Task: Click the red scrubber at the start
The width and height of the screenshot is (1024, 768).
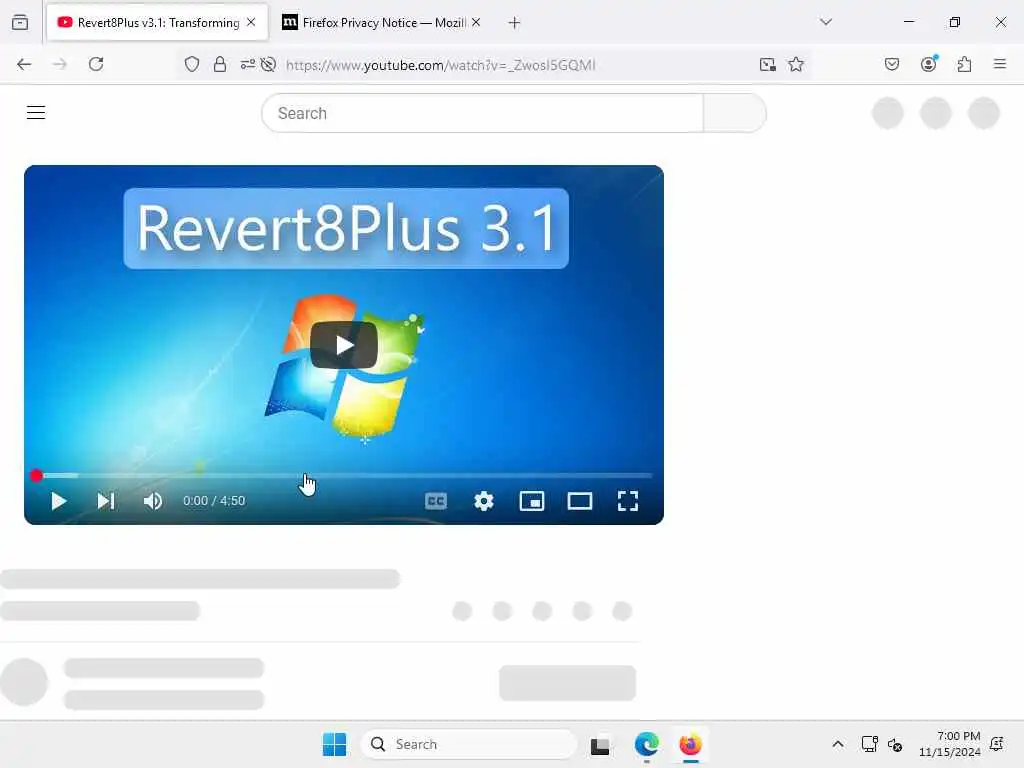Action: [37, 475]
